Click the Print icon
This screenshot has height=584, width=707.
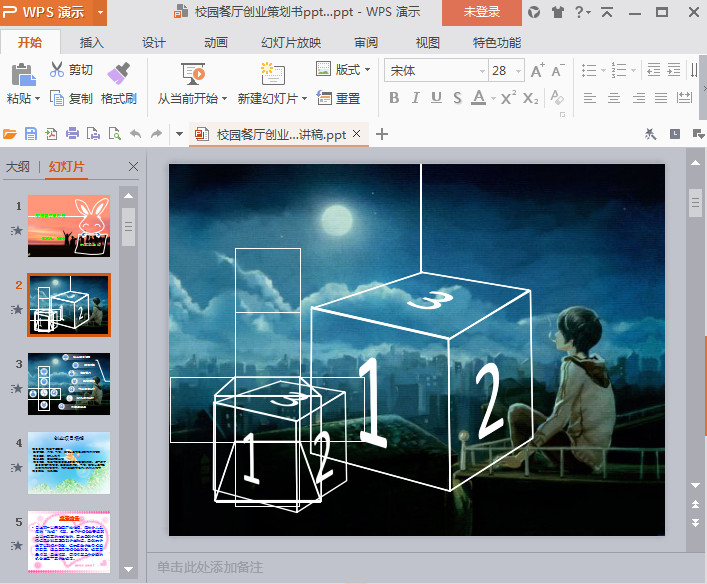[x=73, y=134]
